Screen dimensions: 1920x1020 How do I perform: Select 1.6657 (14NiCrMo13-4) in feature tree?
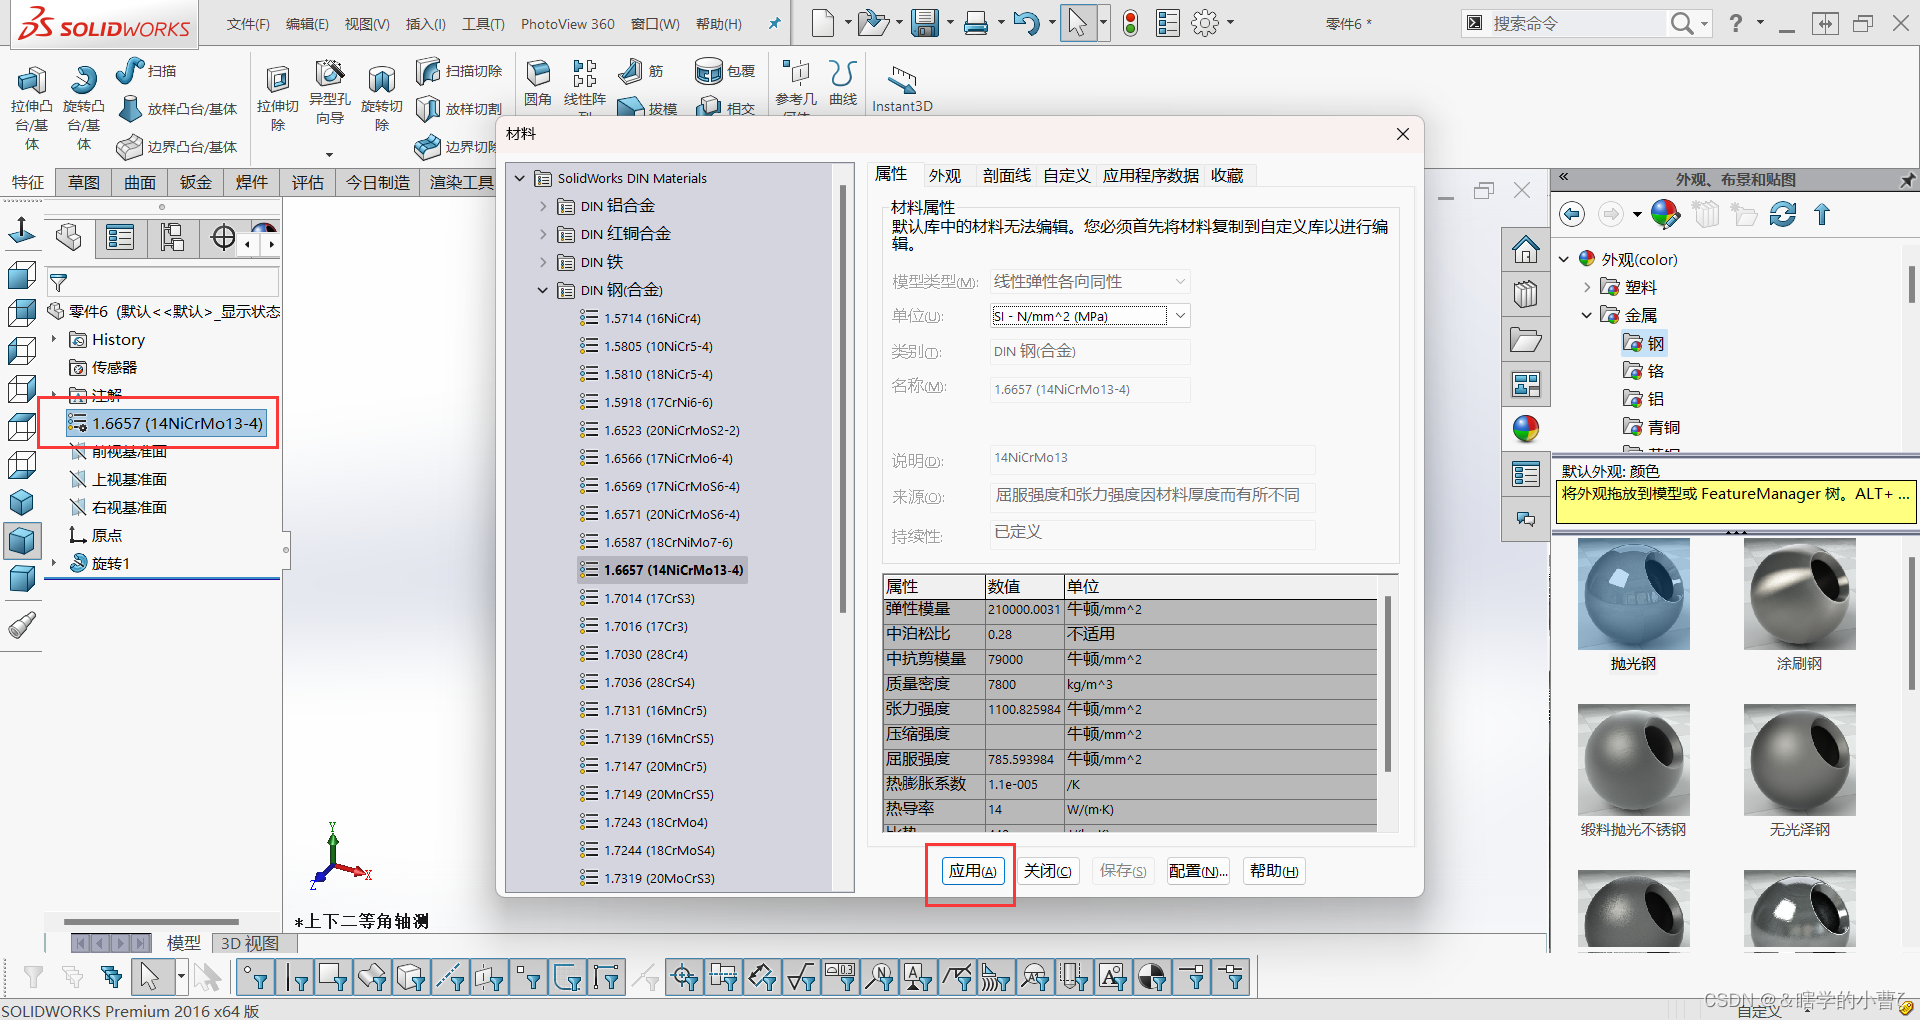pos(167,423)
